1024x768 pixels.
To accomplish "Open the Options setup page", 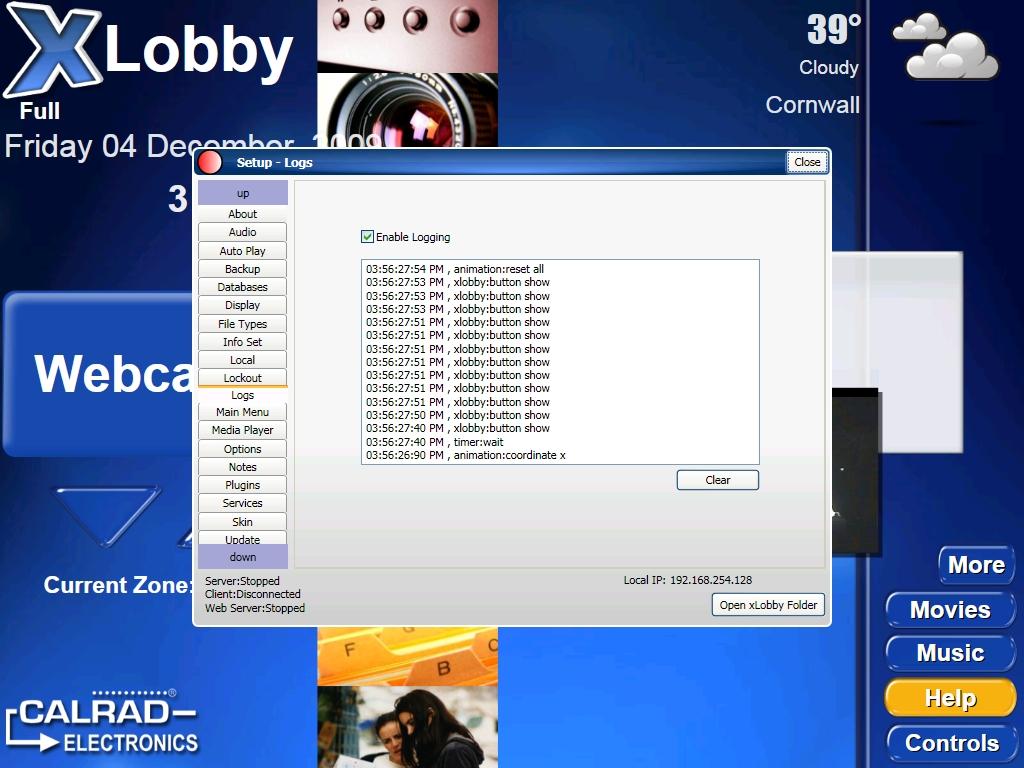I will click(x=242, y=449).
